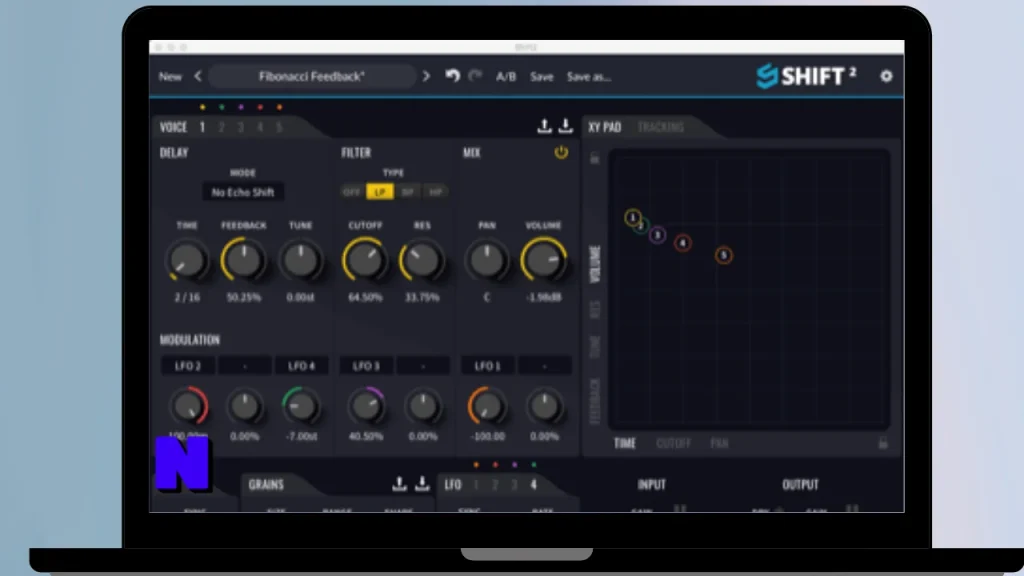Switch to the TRACKING tab
This screenshot has height=576, width=1024.
(x=660, y=127)
